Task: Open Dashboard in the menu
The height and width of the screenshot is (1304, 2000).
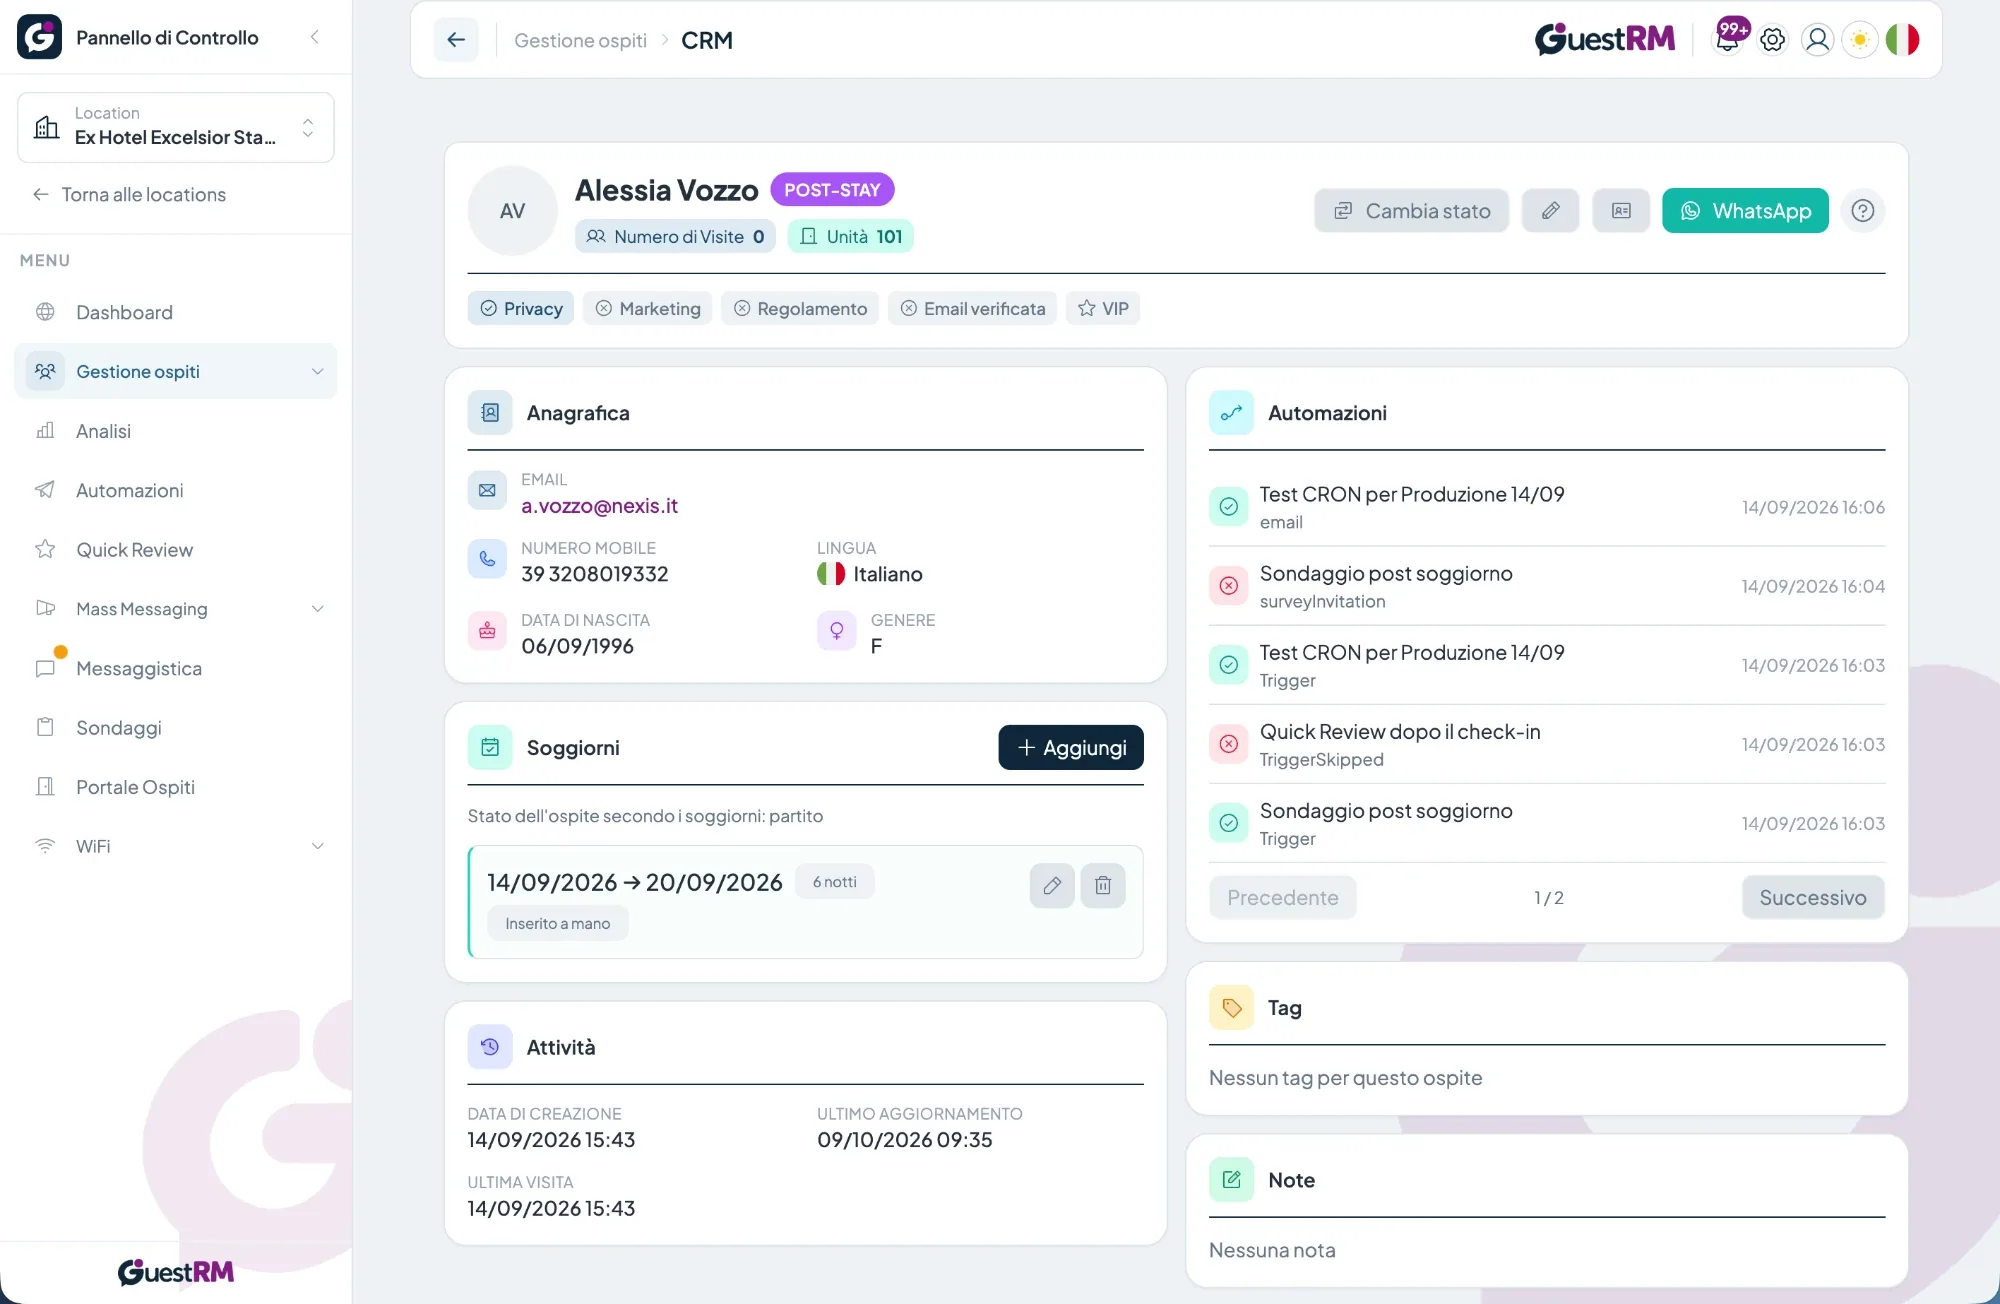Action: point(176,312)
